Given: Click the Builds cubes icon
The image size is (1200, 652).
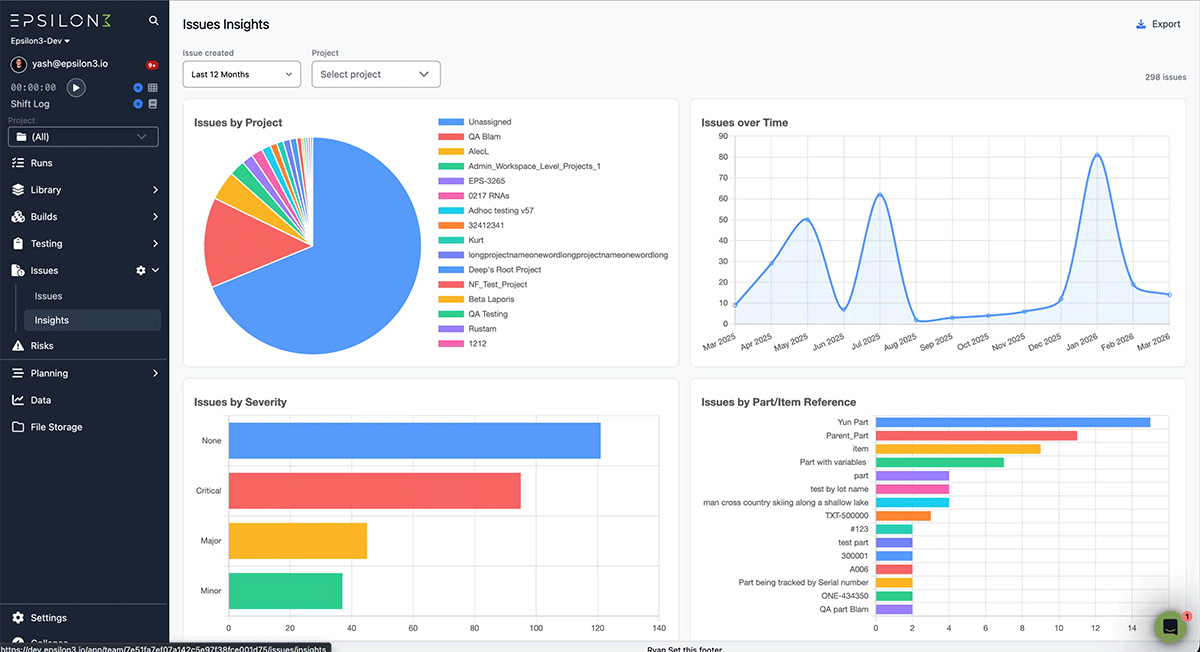Looking at the screenshot, I should point(18,217).
